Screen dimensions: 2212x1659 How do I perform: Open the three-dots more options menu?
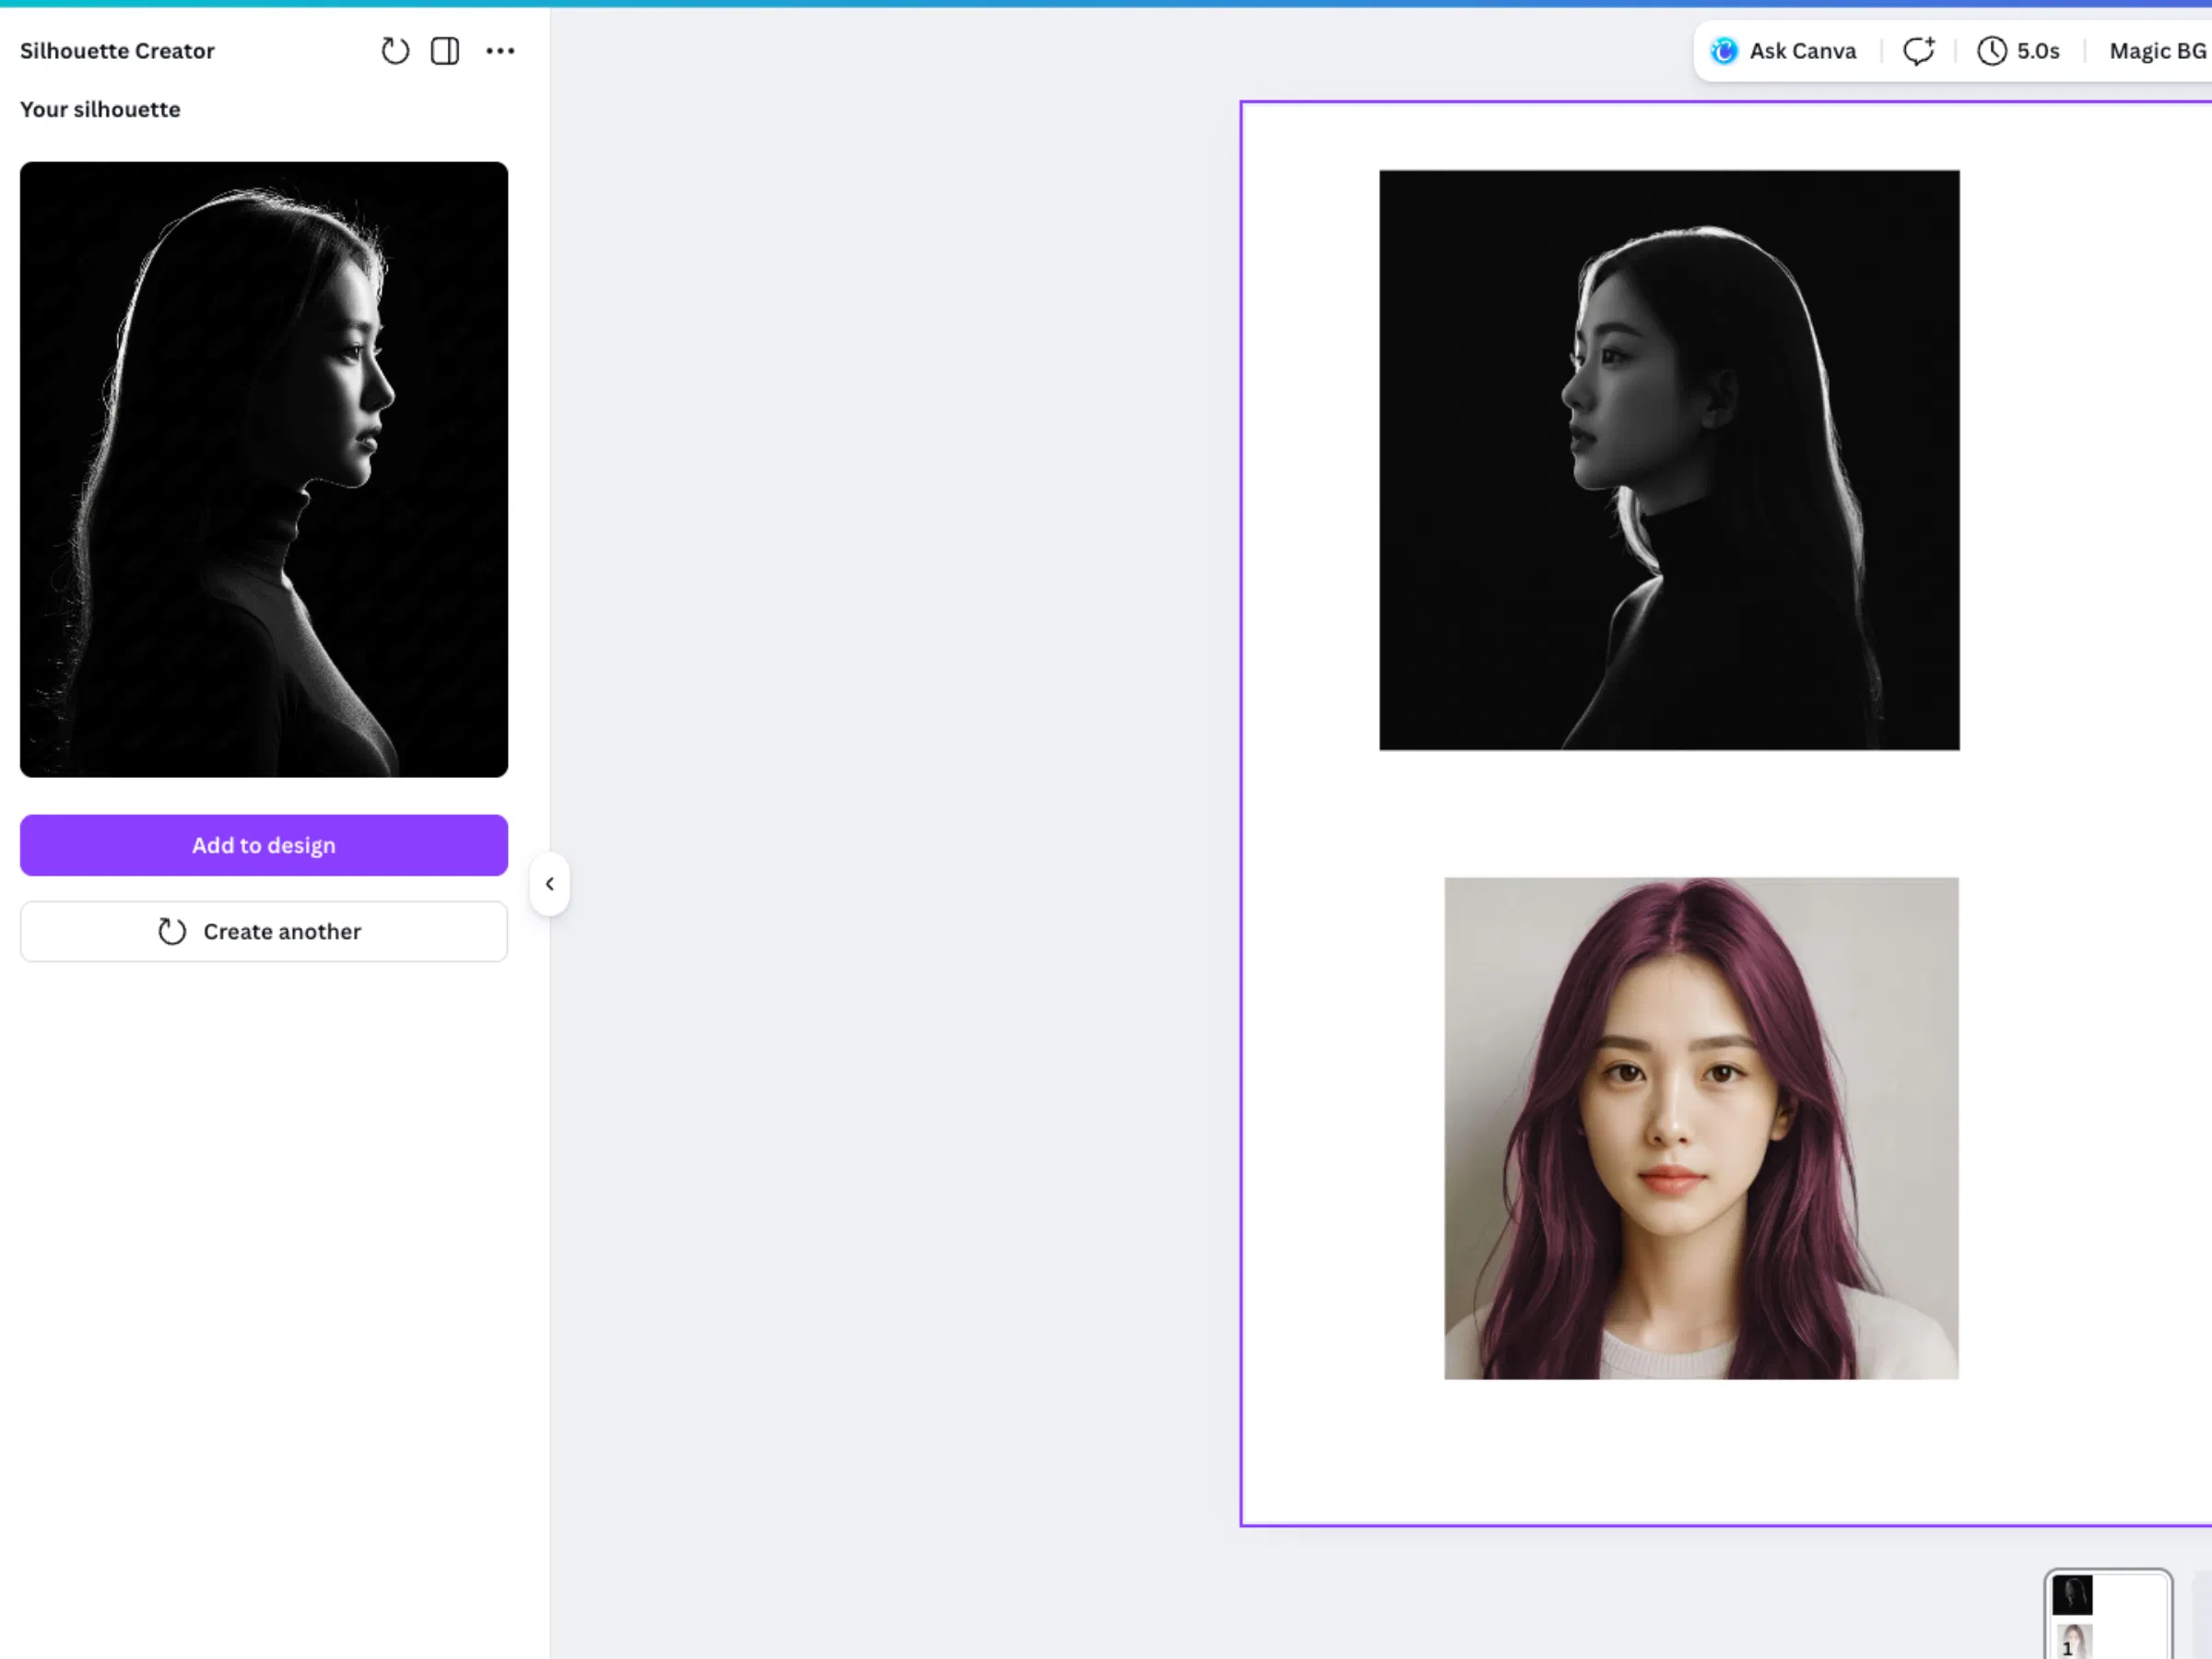point(500,51)
